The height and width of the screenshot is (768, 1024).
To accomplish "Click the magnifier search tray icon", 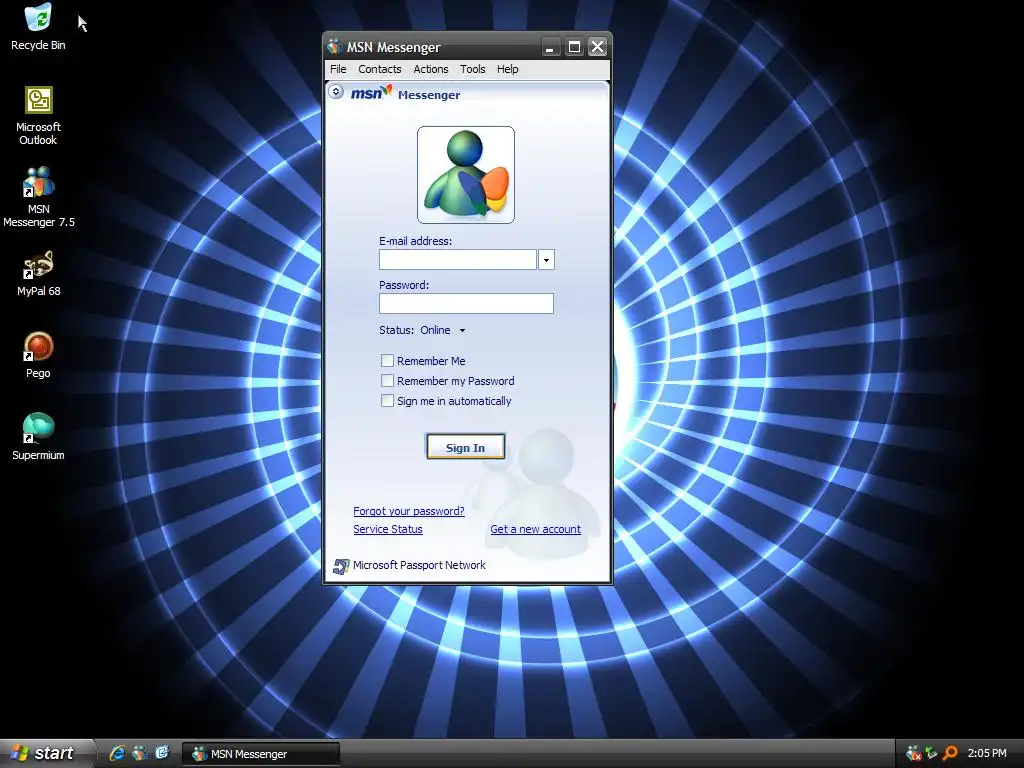I will [x=950, y=754].
